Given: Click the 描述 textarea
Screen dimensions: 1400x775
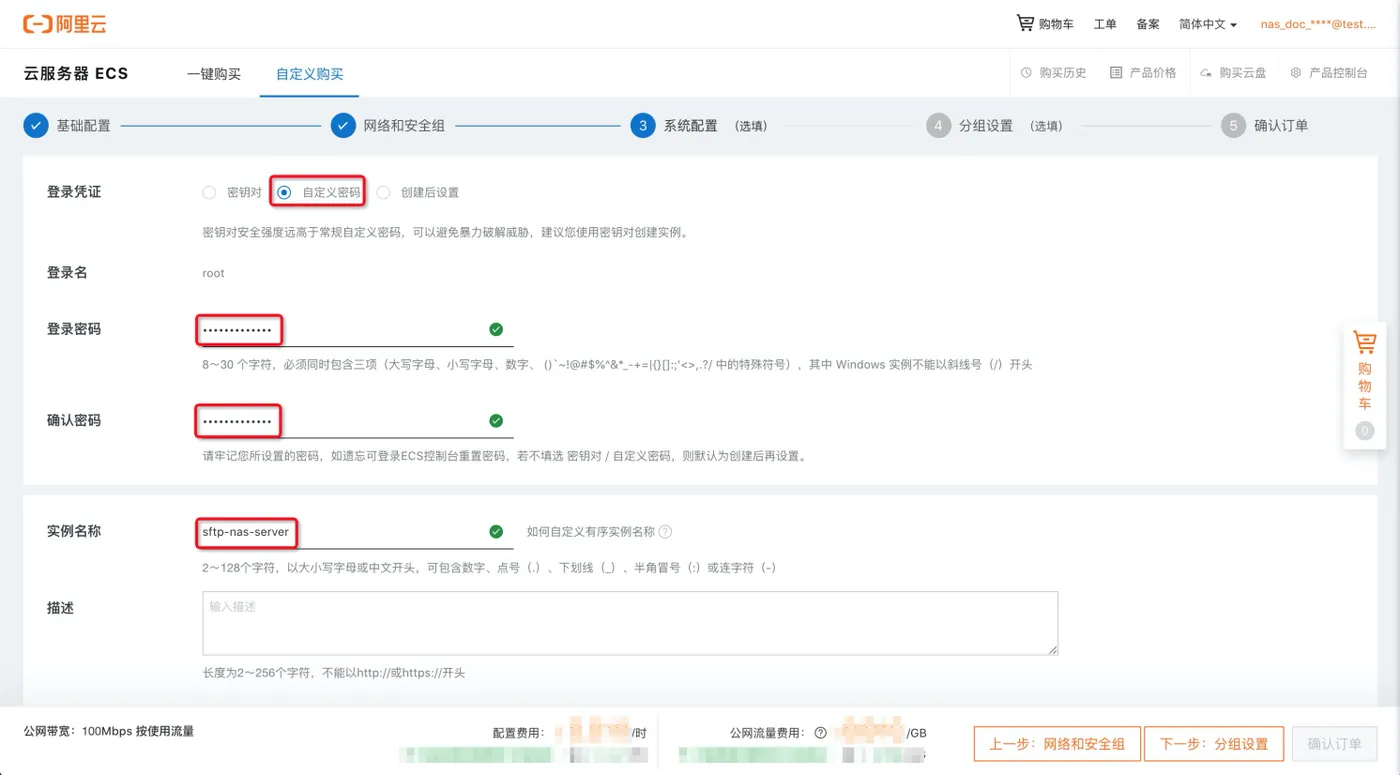Looking at the screenshot, I should [x=630, y=623].
